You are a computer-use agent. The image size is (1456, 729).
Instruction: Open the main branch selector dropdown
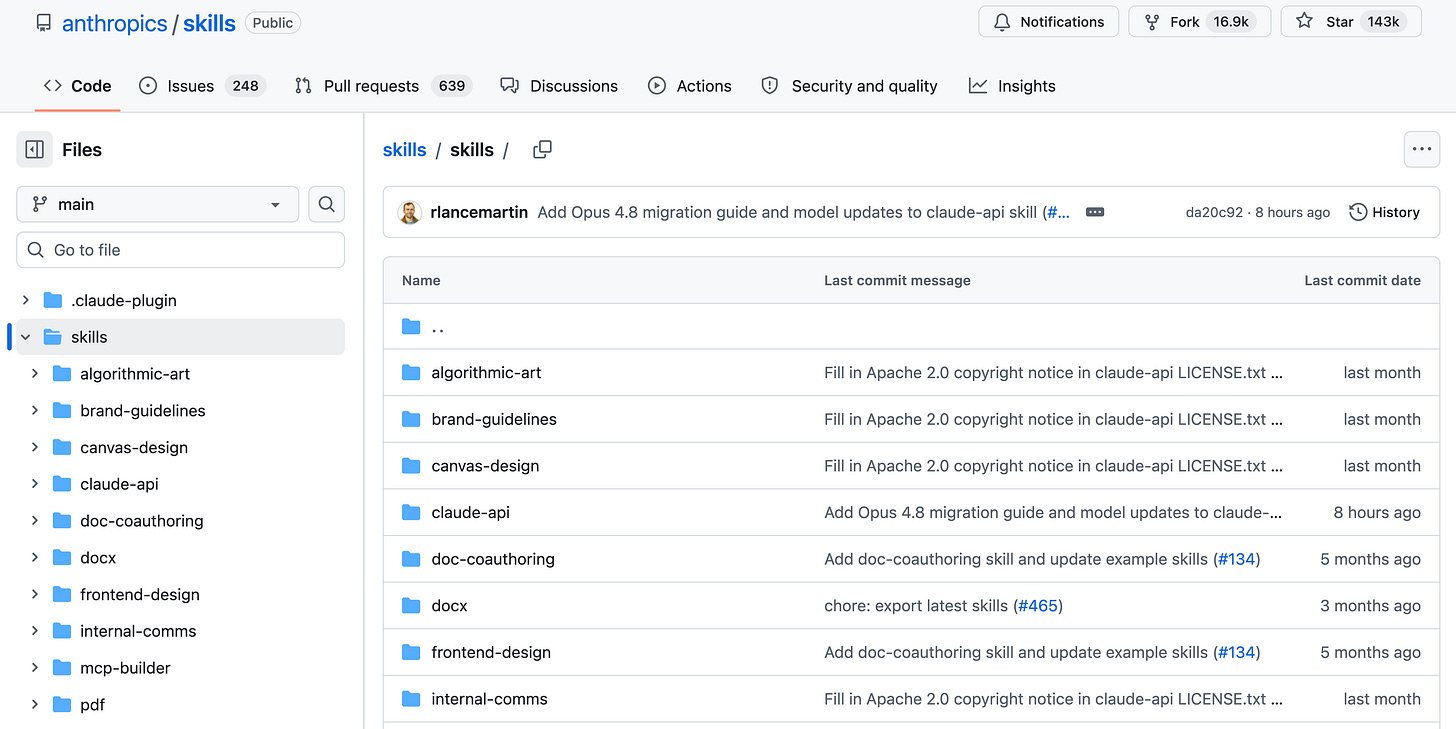pyautogui.click(x=157, y=204)
